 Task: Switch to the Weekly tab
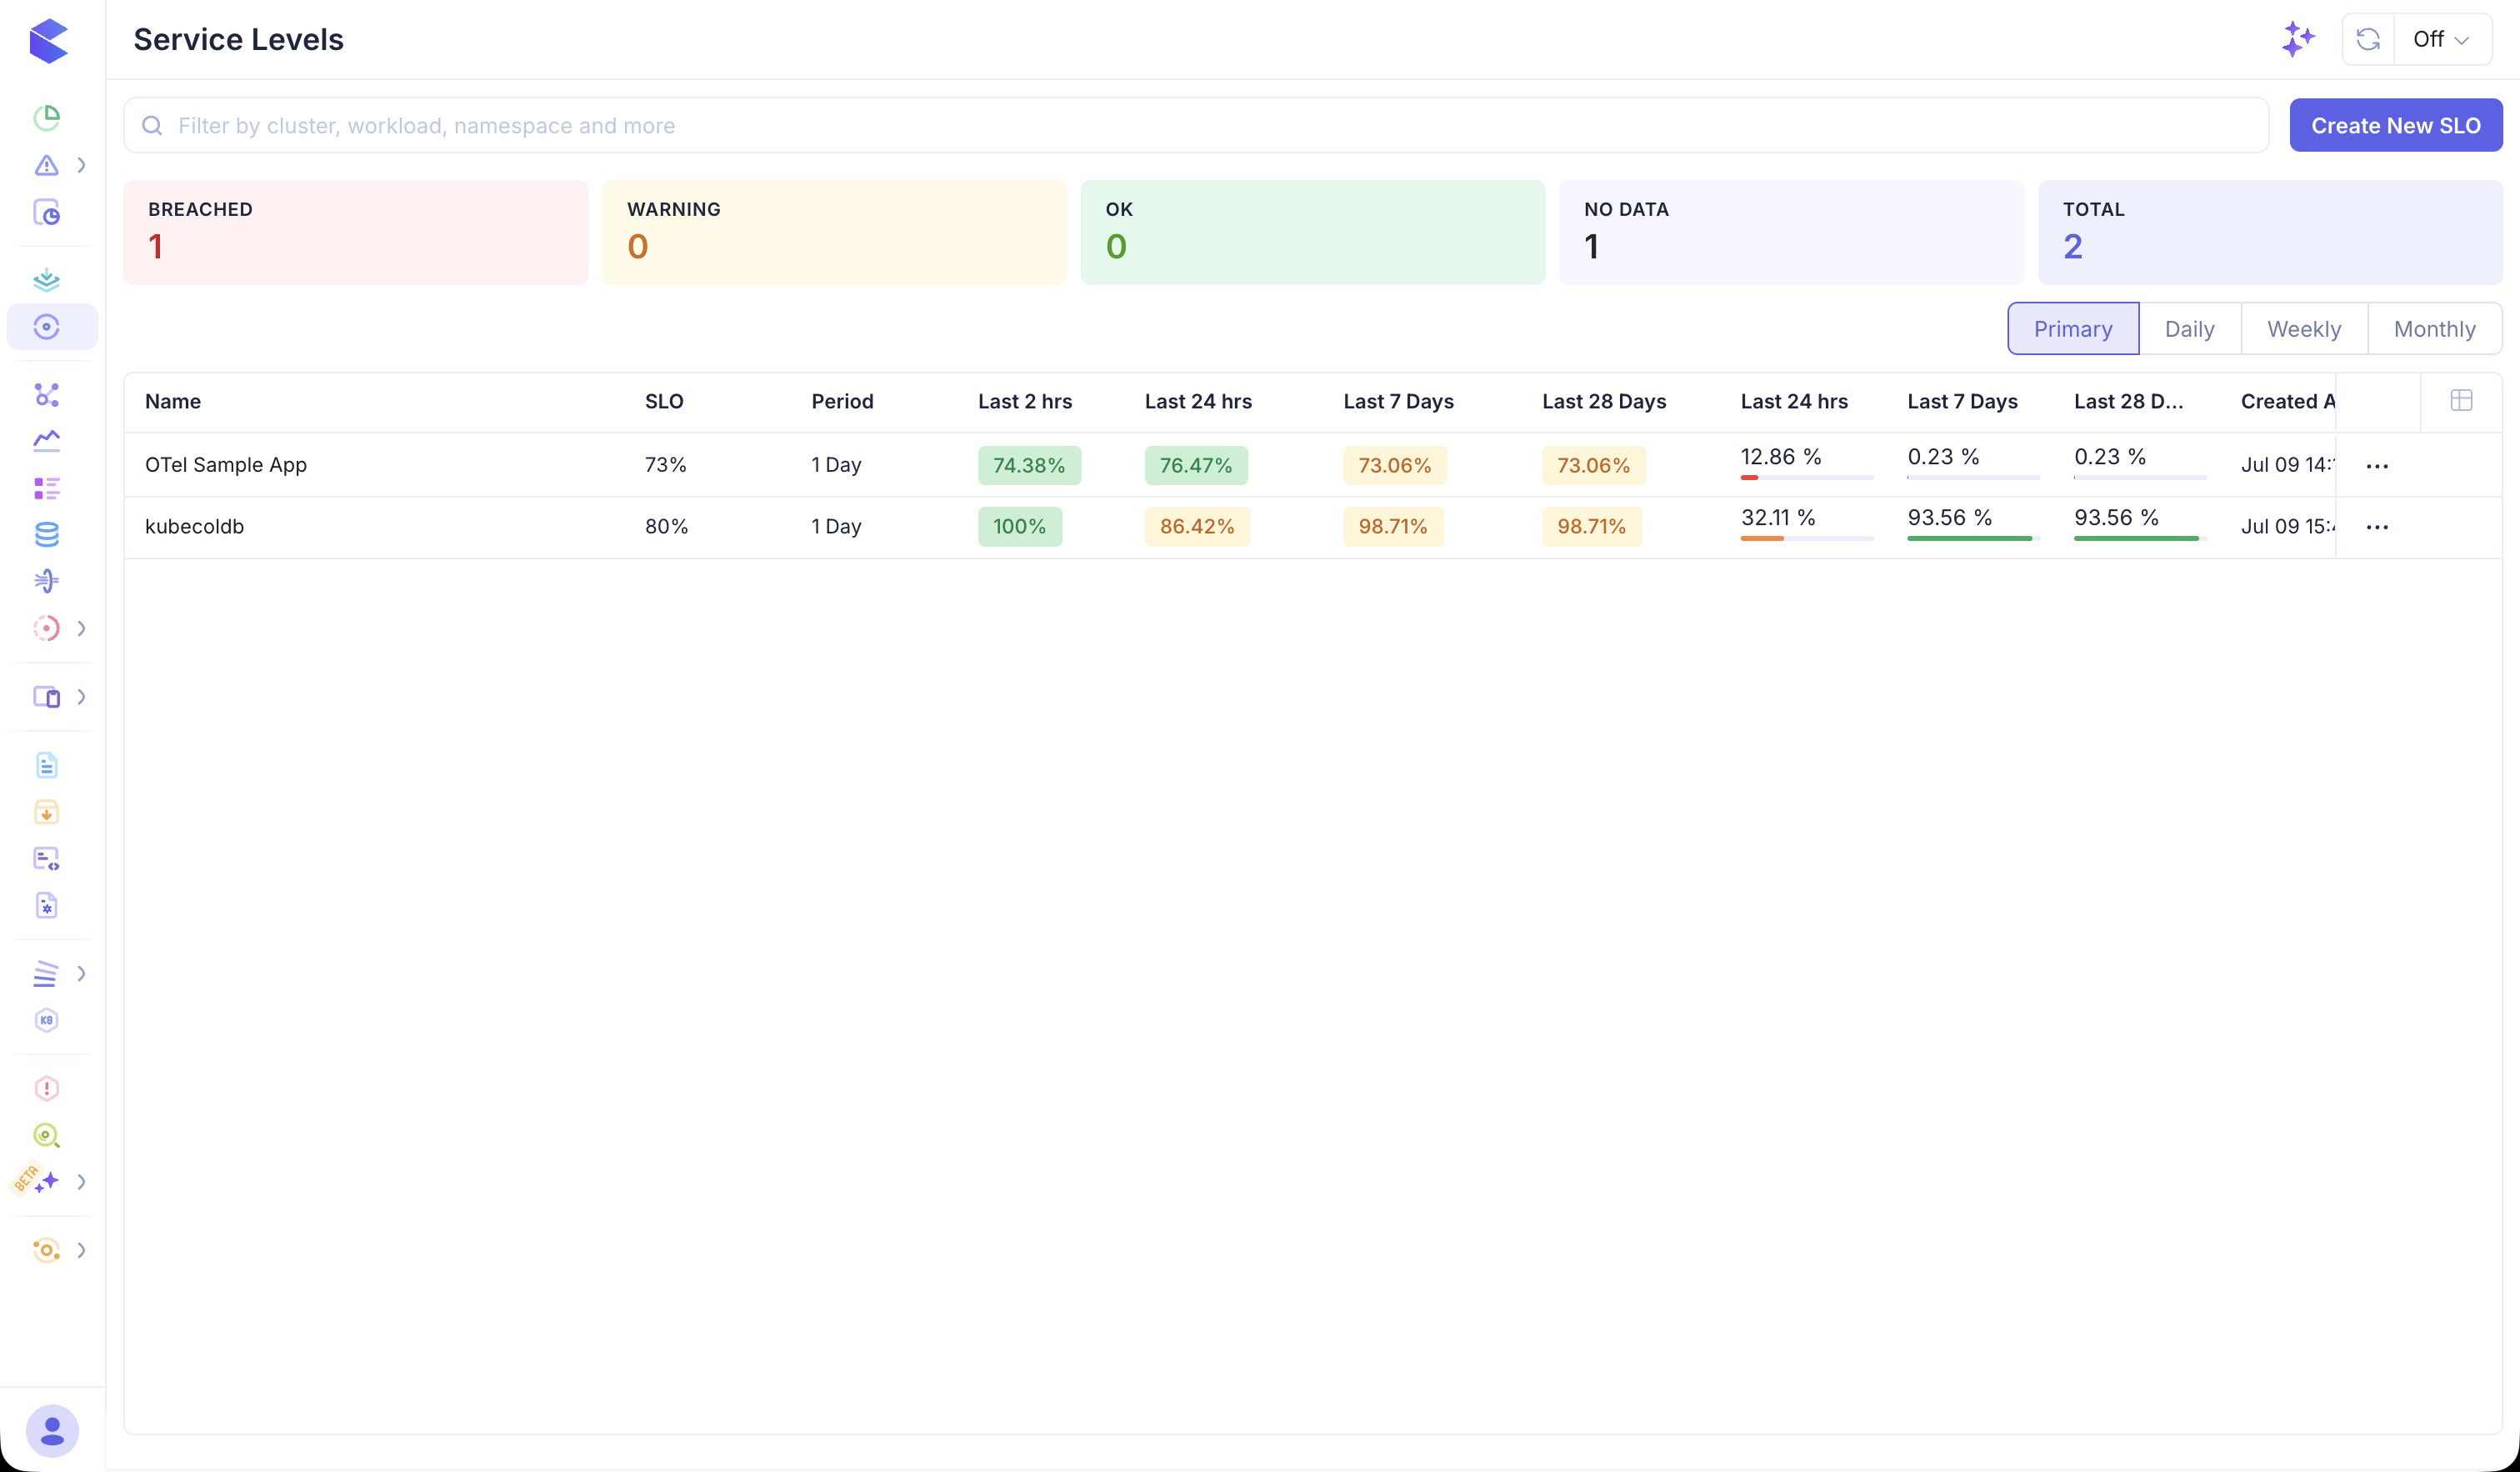[x=2304, y=329]
